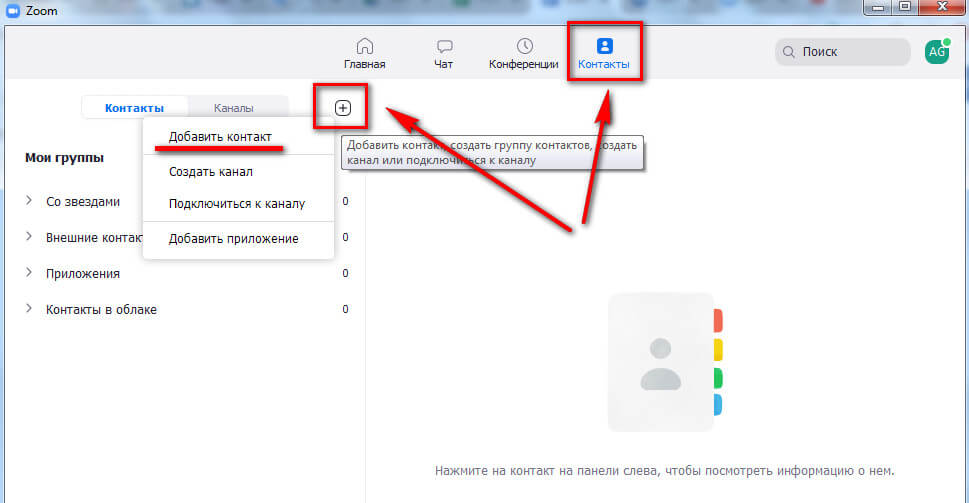
Task: Select the Контакты в облаке row
Action: click(x=185, y=309)
